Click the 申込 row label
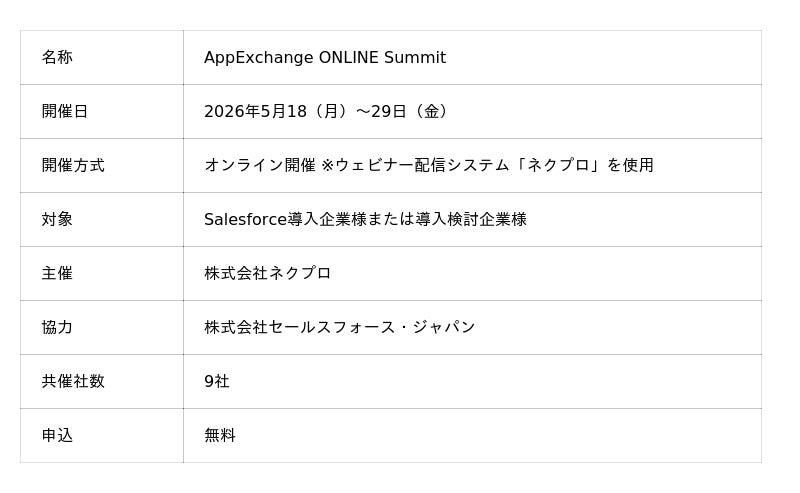Viewport: 800px width, 493px height. pyautogui.click(x=57, y=436)
